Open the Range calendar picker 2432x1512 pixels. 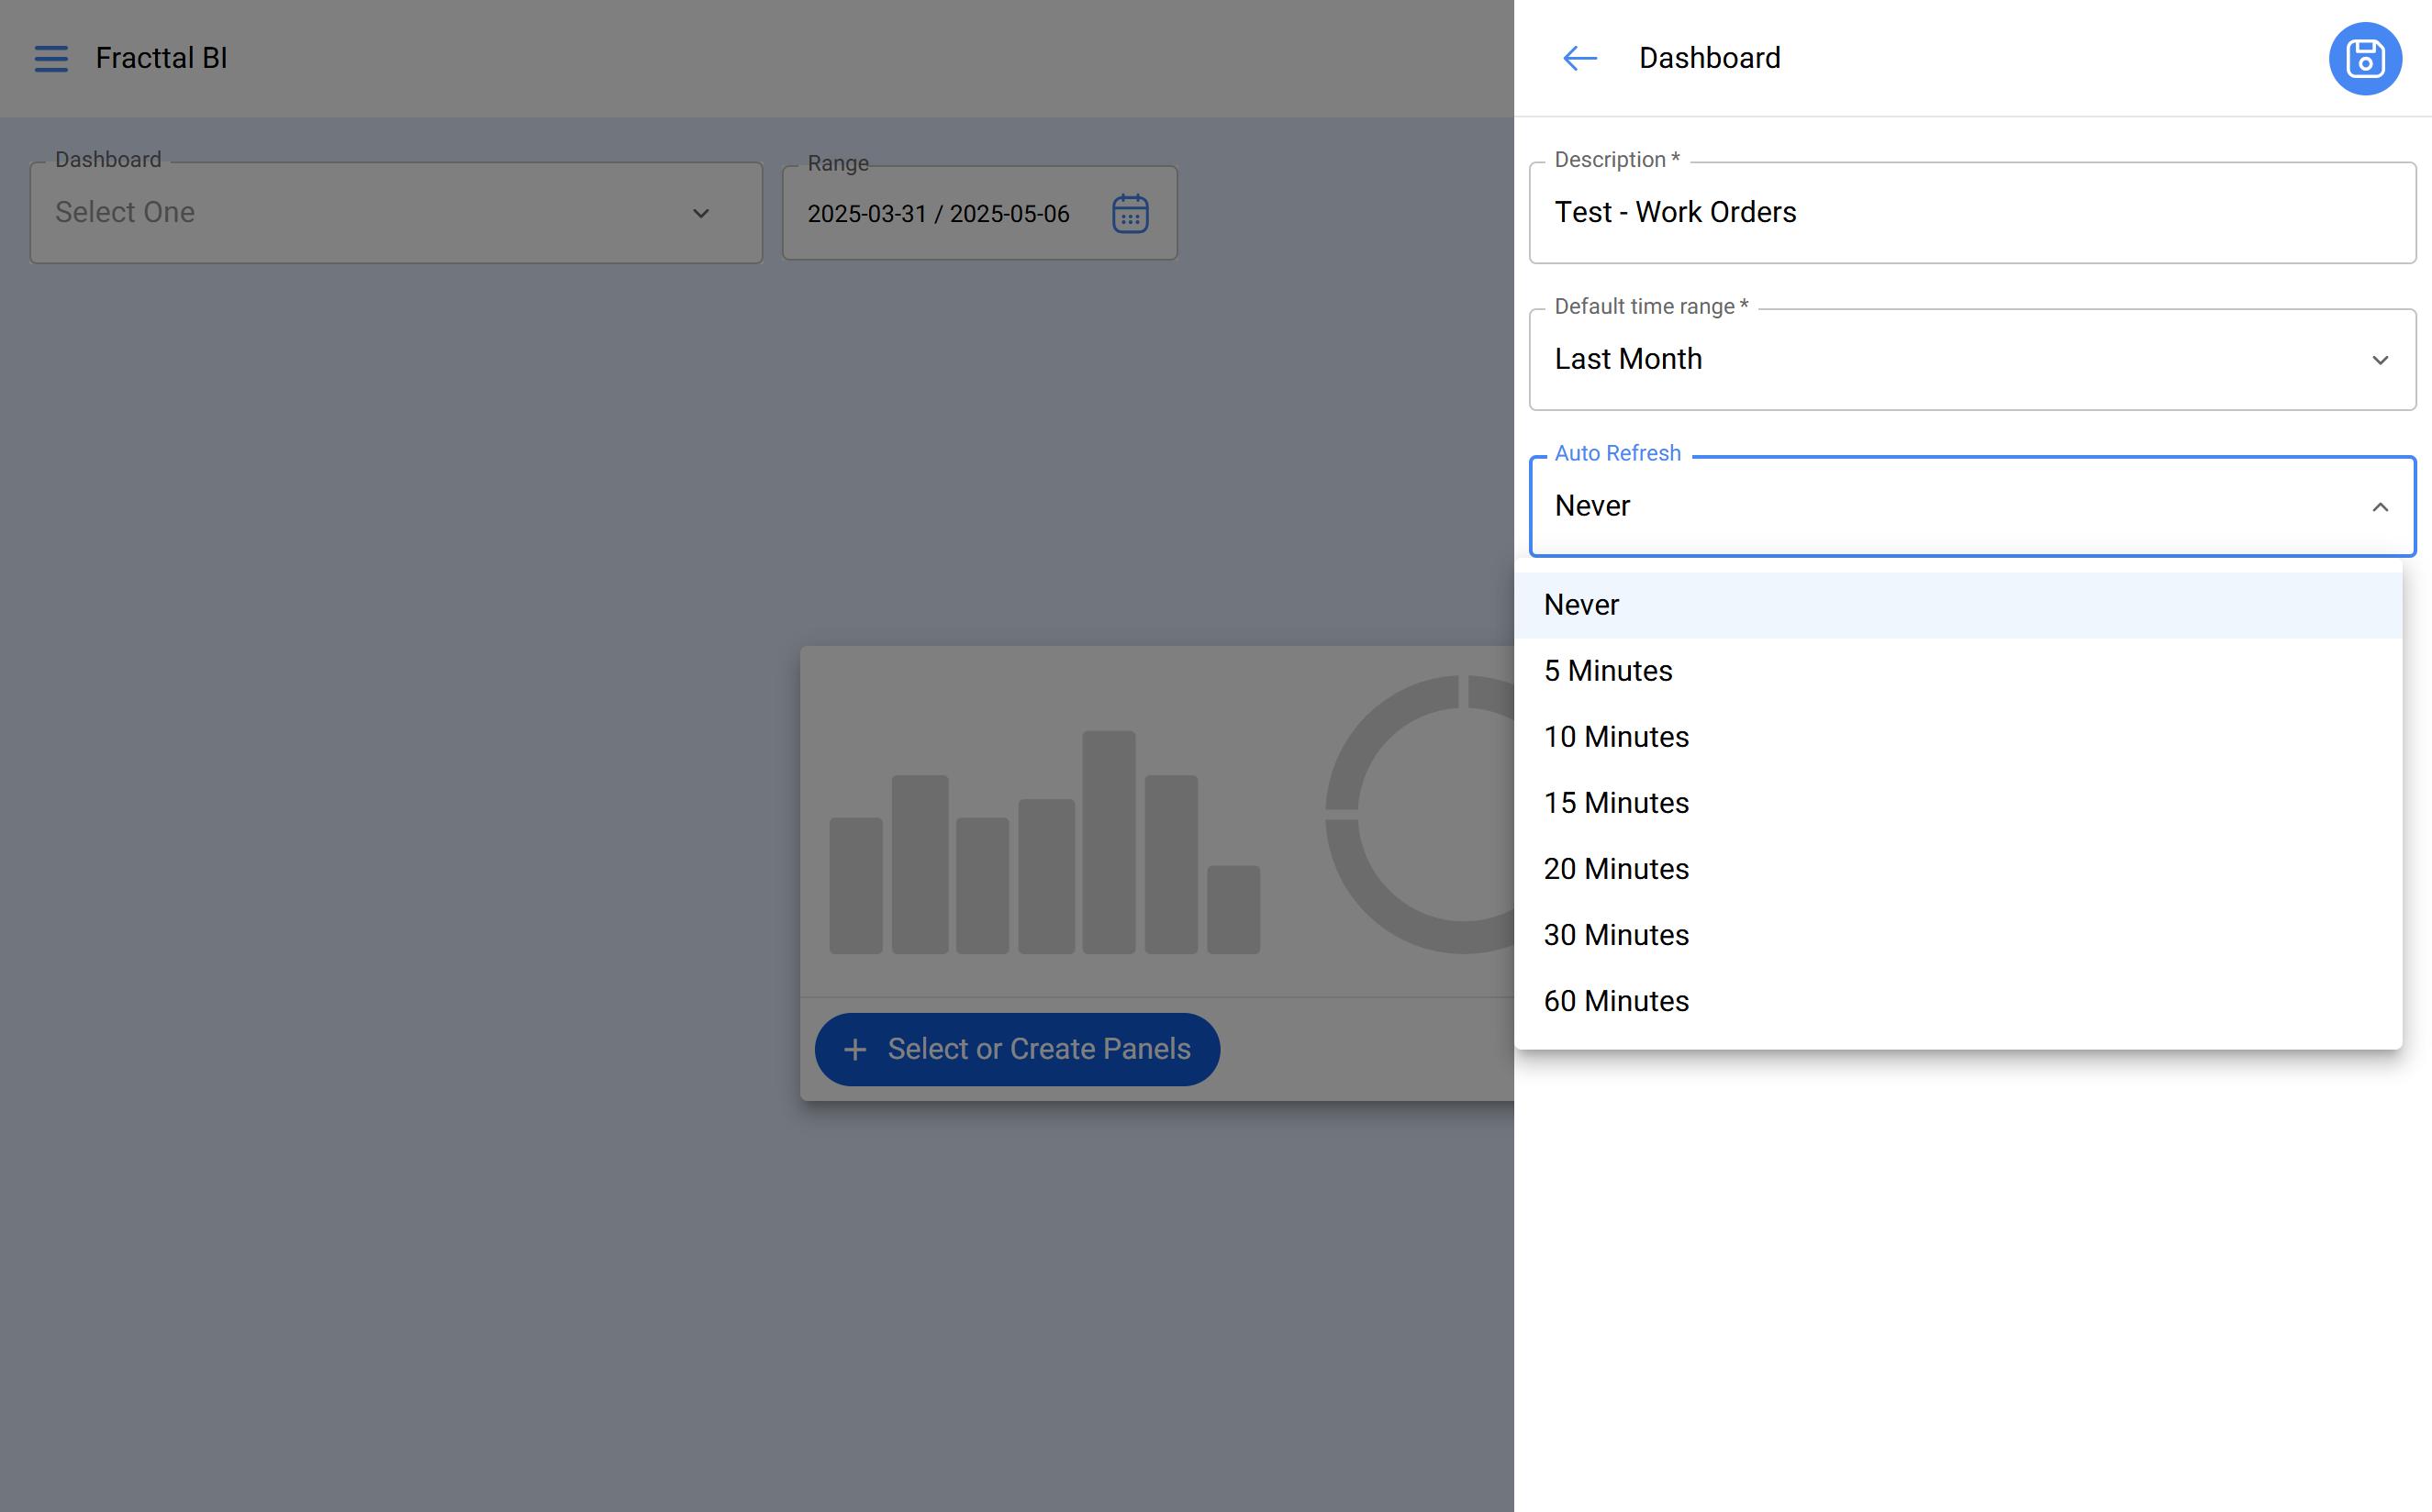(1130, 213)
